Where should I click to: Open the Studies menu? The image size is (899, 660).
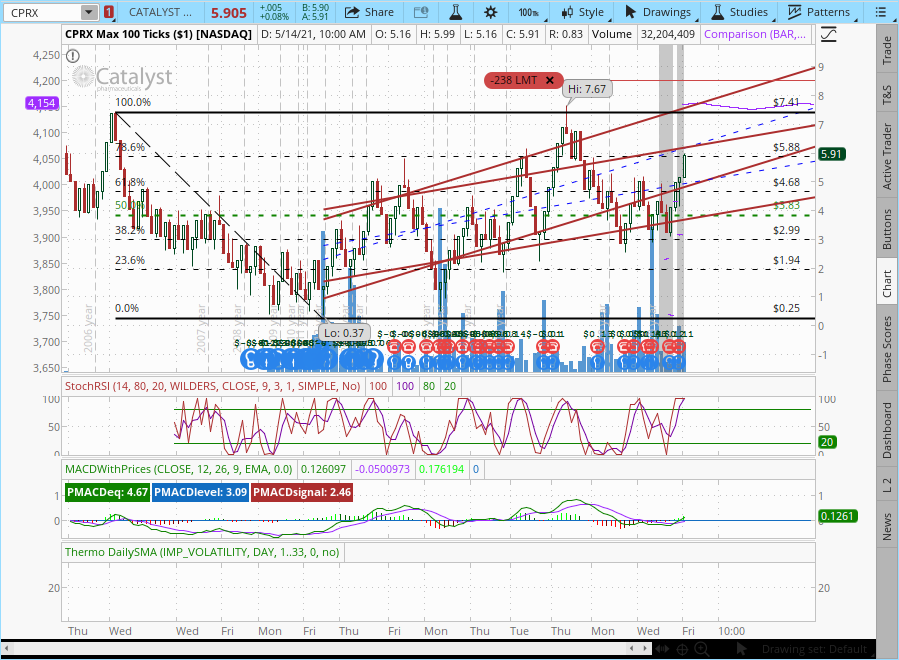[738, 12]
